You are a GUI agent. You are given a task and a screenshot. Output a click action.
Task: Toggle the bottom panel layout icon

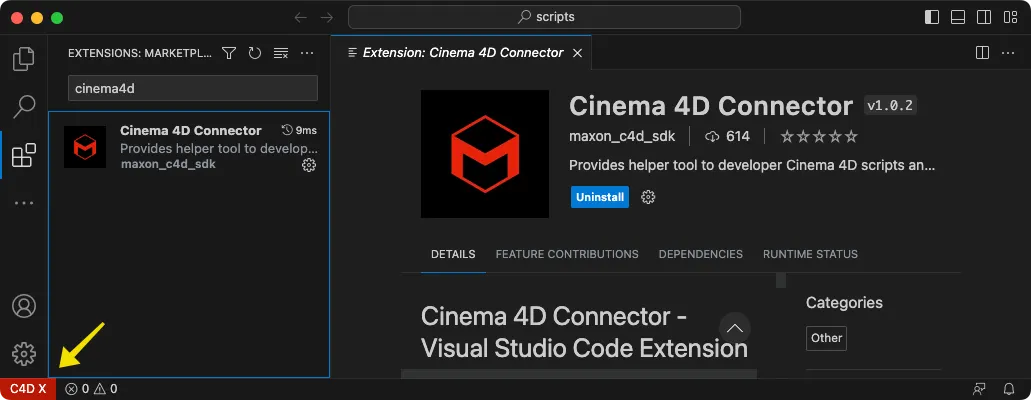(x=958, y=17)
